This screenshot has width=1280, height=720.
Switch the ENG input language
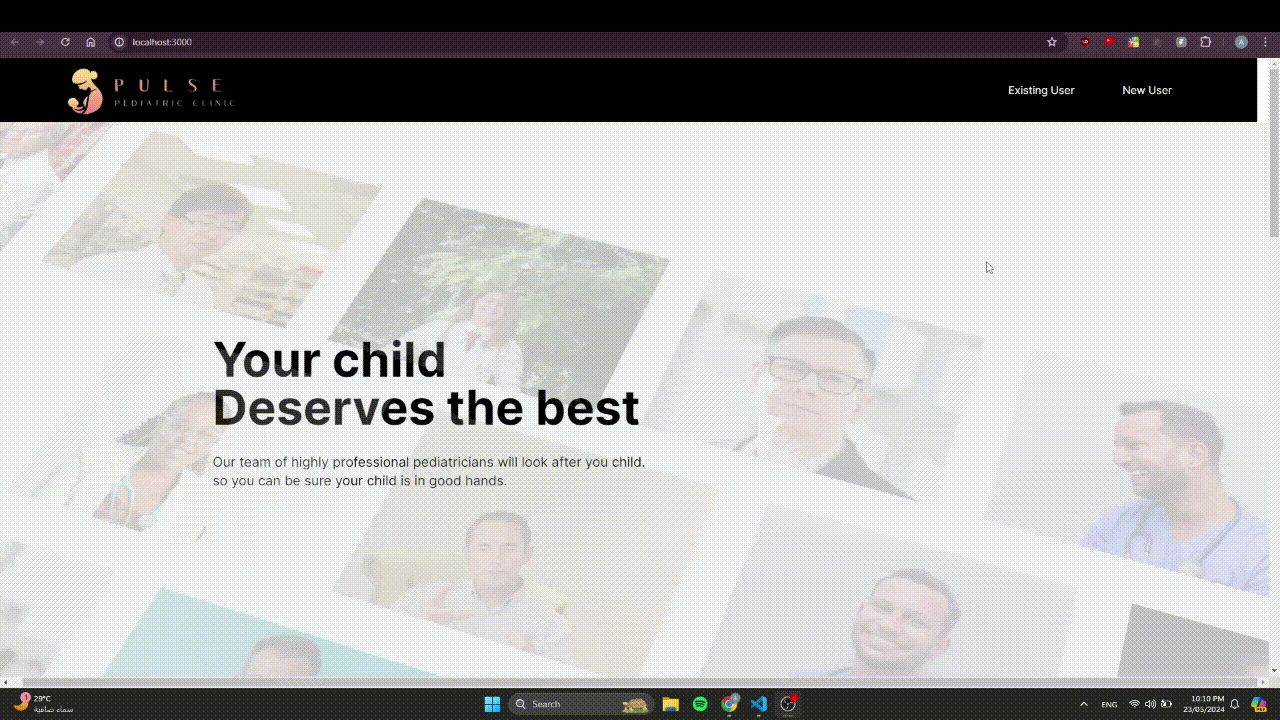pyautogui.click(x=1109, y=704)
